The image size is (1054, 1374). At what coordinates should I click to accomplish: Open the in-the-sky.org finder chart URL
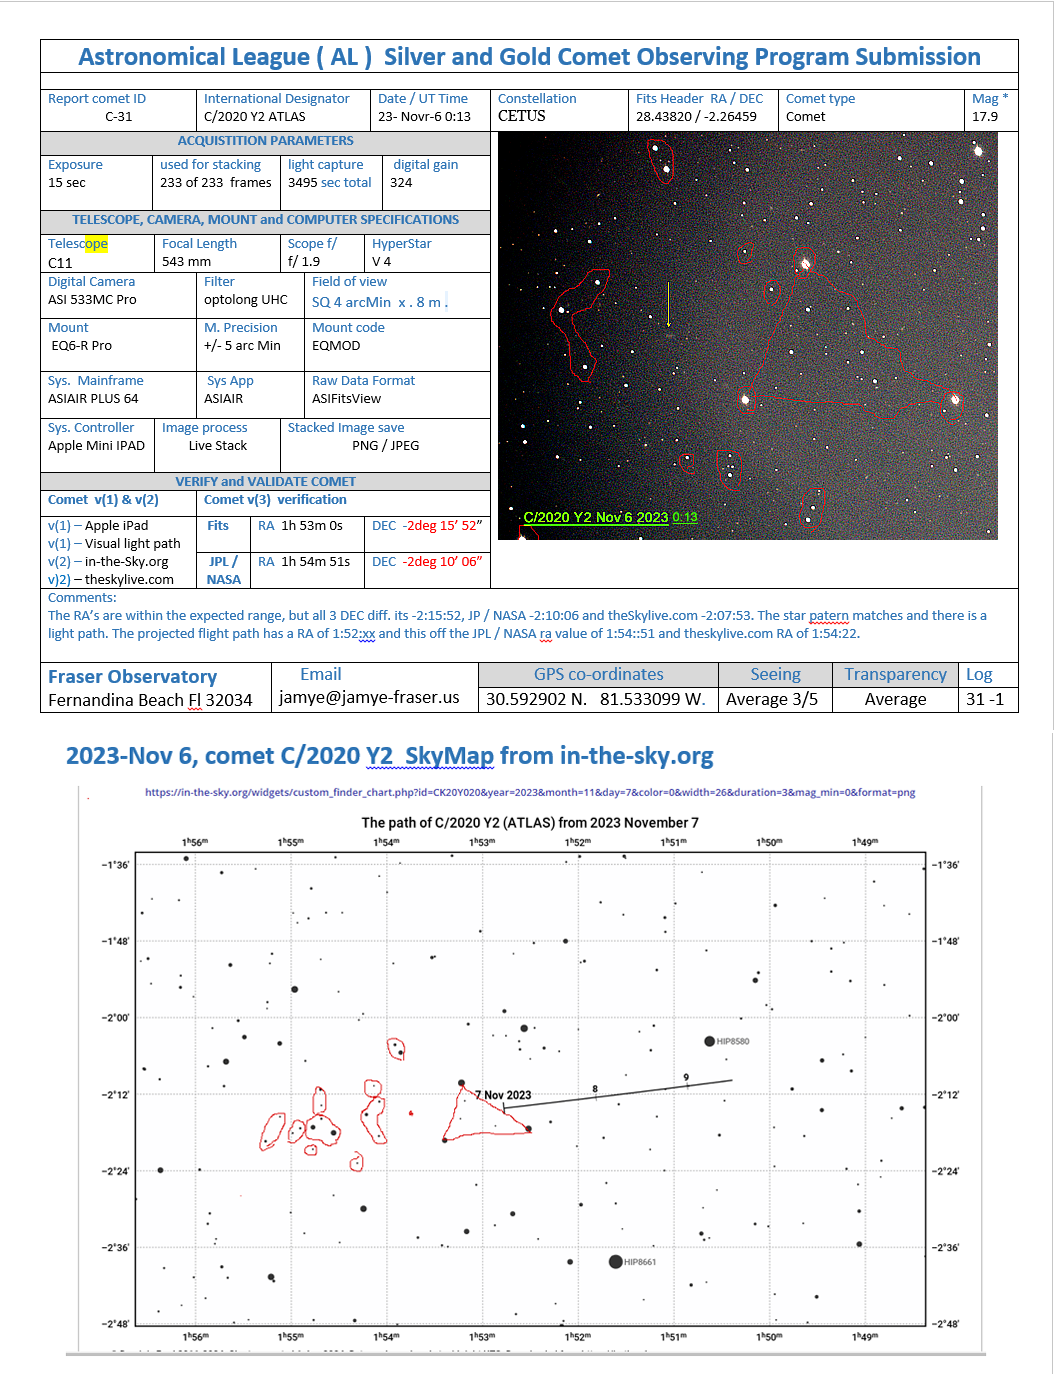pyautogui.click(x=530, y=792)
